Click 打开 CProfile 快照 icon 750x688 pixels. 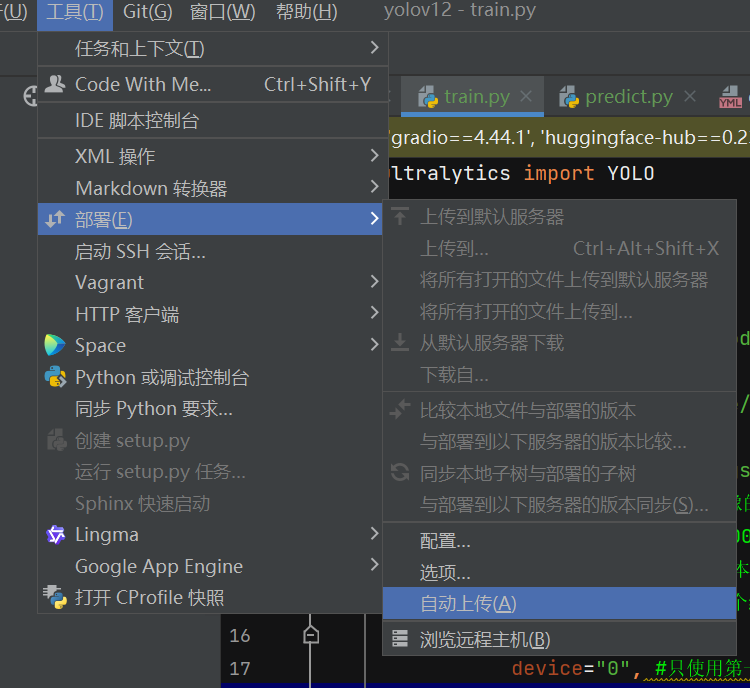point(55,597)
